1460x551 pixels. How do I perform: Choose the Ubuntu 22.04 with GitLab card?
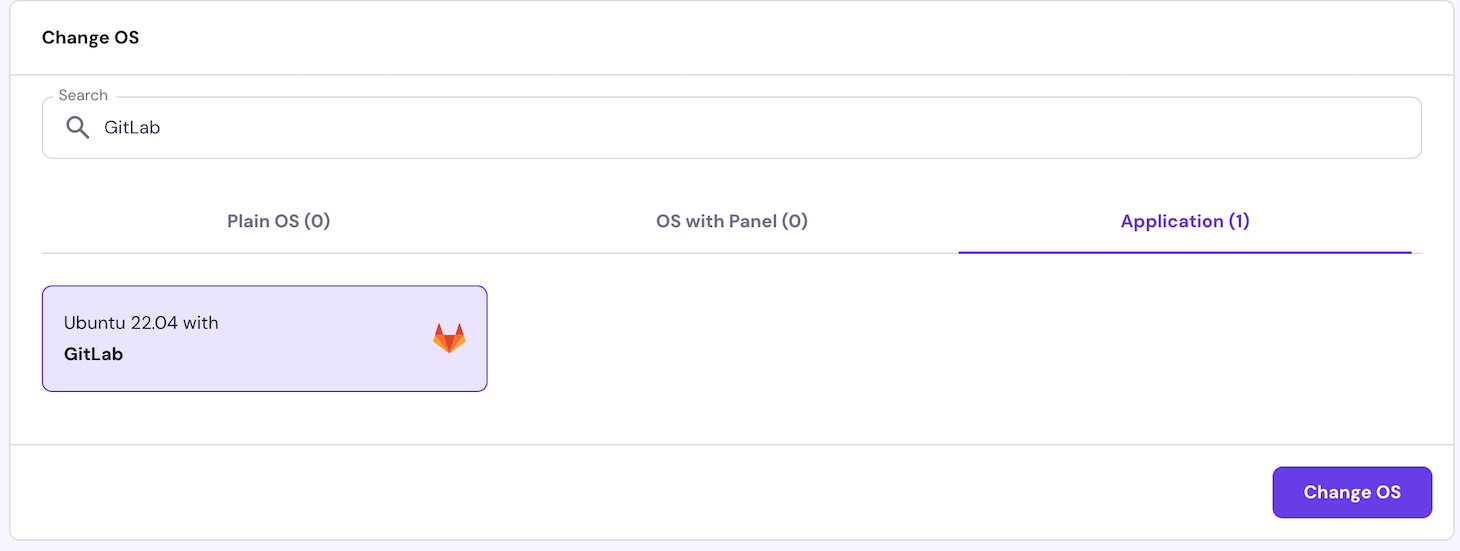264,338
